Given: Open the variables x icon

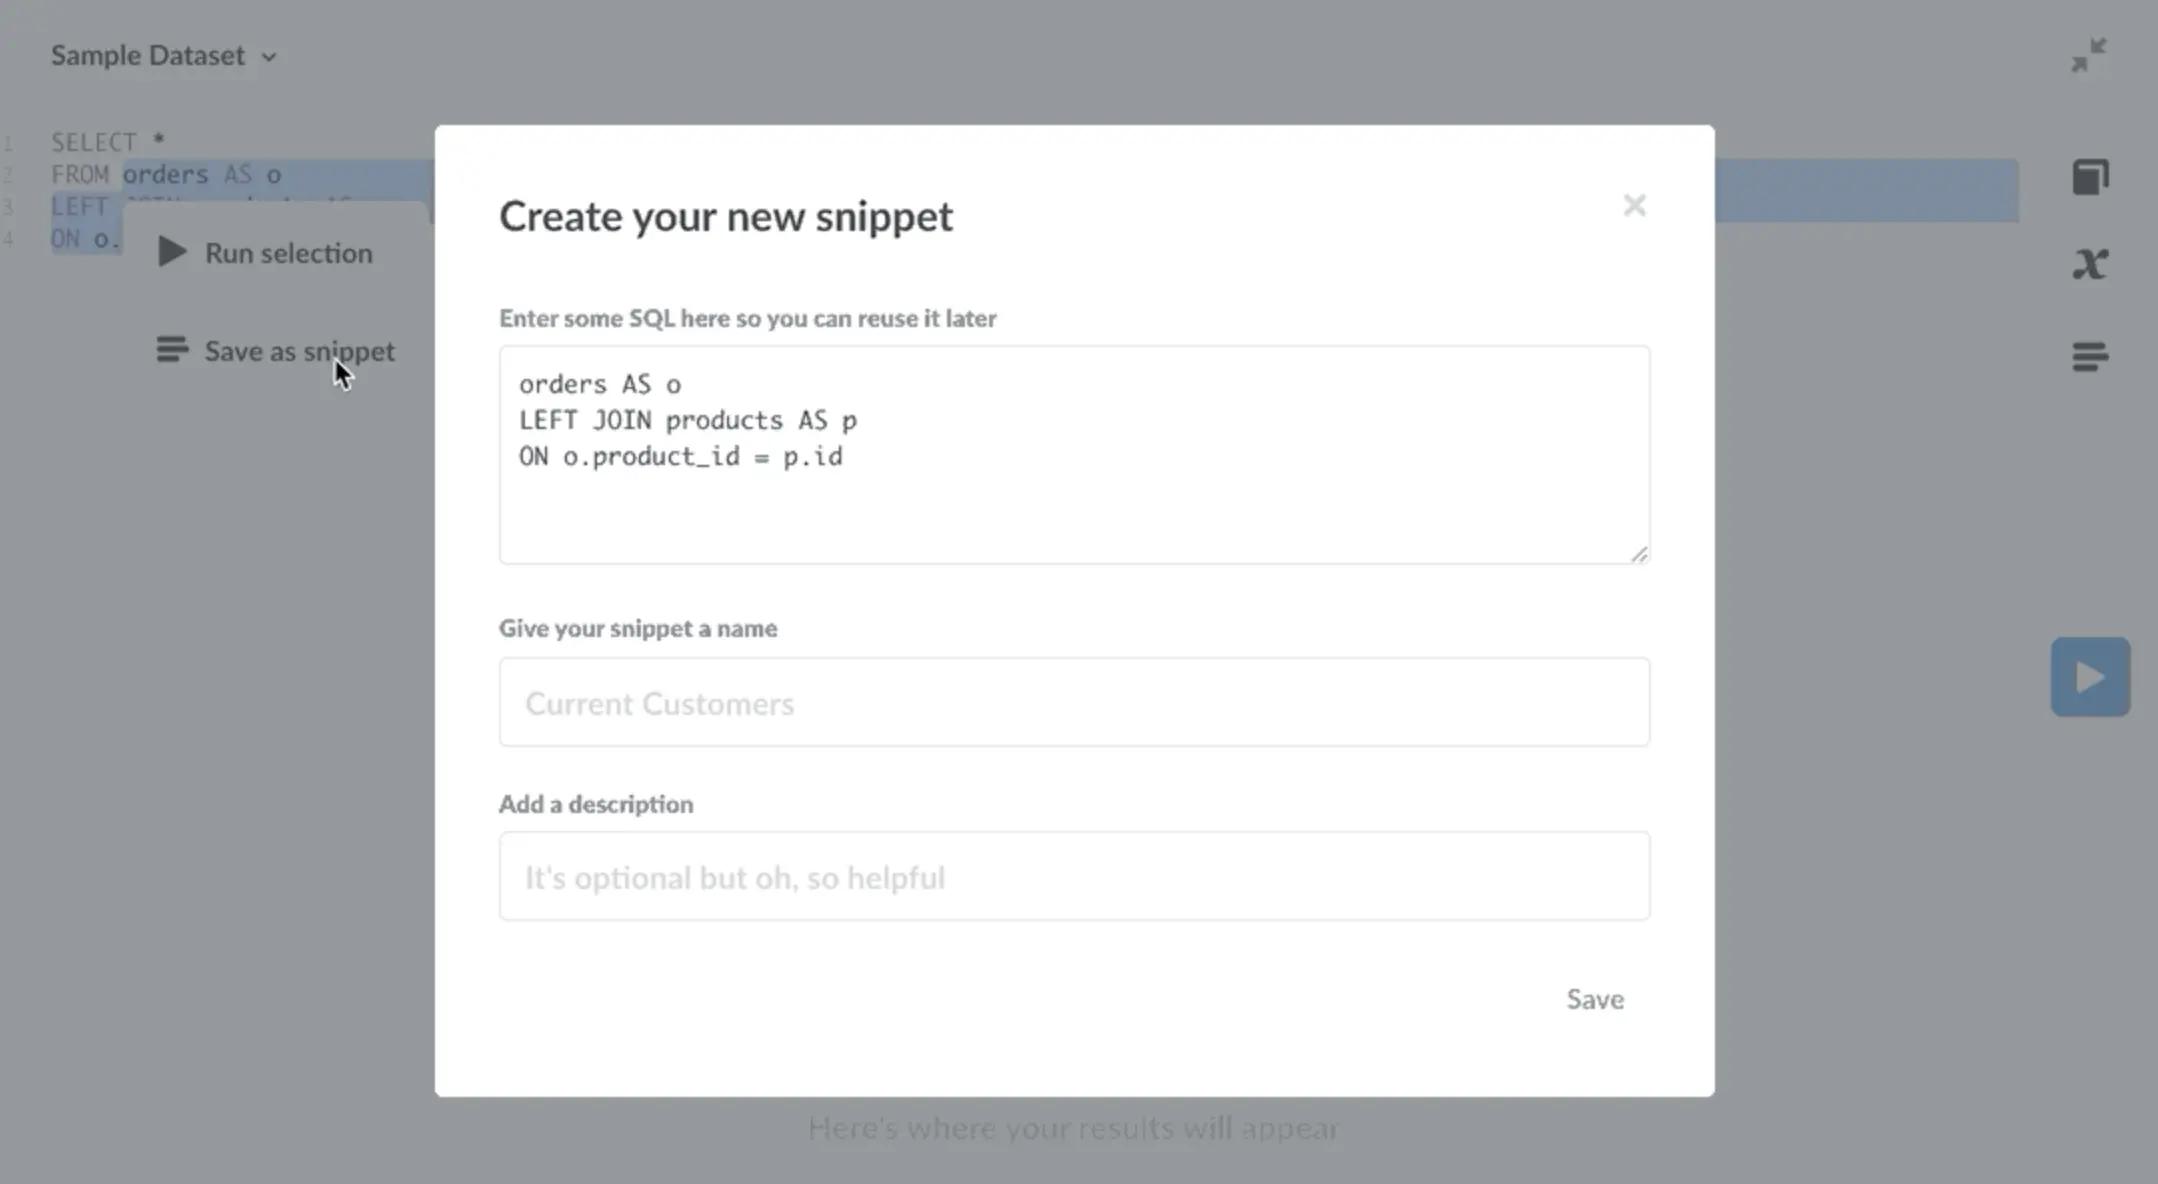Looking at the screenshot, I should (x=2090, y=264).
